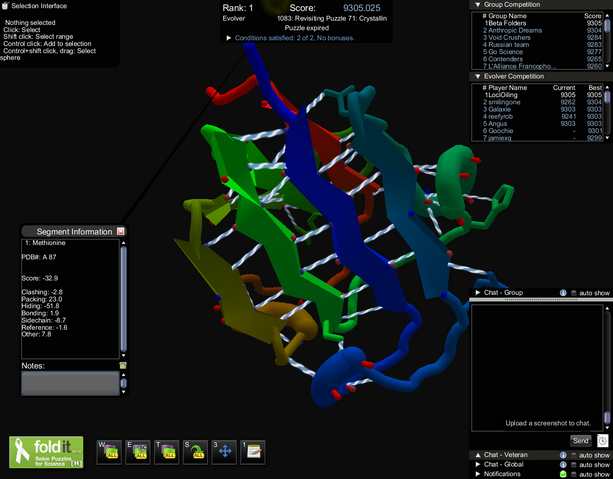Open the notepad tool (1)

pos(253,452)
